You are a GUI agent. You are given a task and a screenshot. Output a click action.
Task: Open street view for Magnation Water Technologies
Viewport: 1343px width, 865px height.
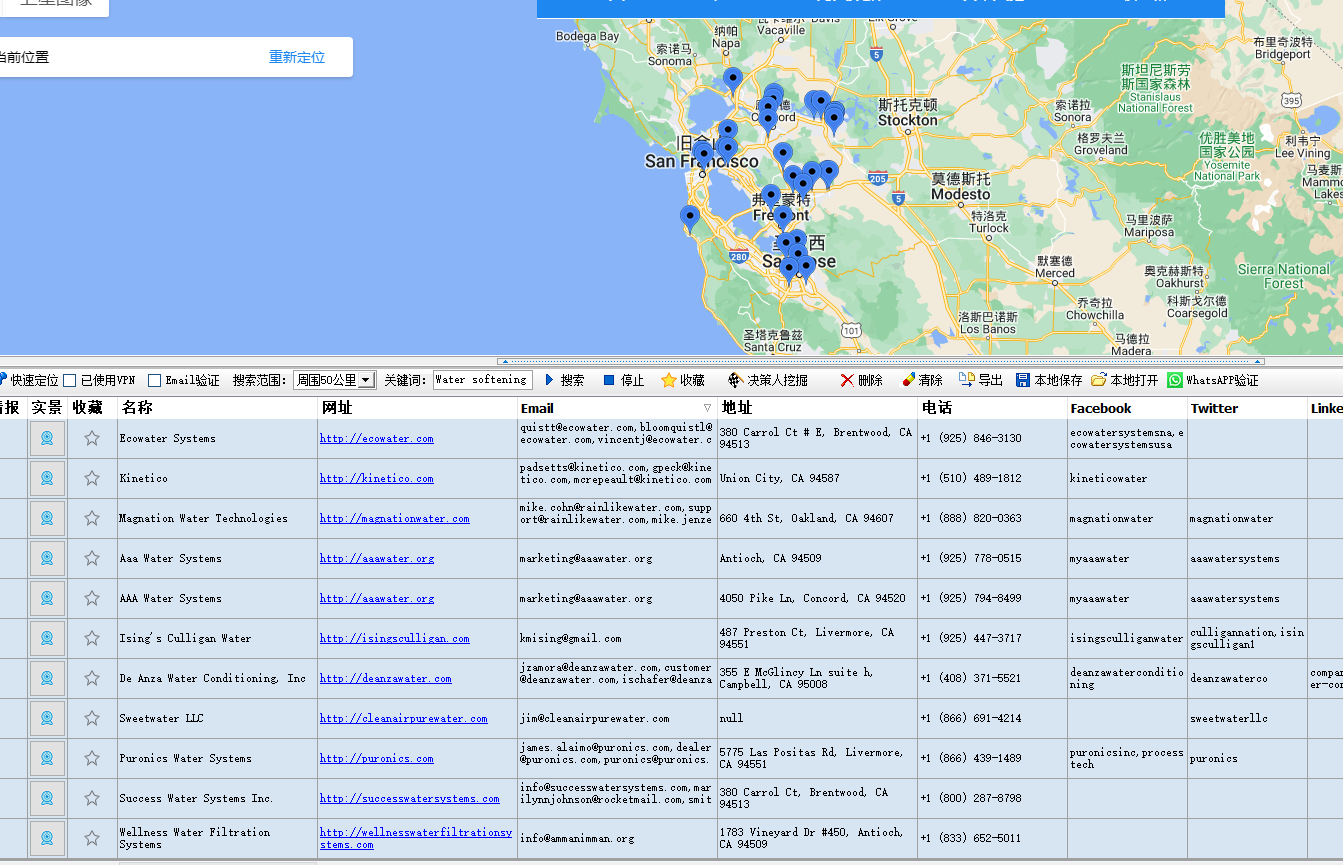click(x=47, y=518)
